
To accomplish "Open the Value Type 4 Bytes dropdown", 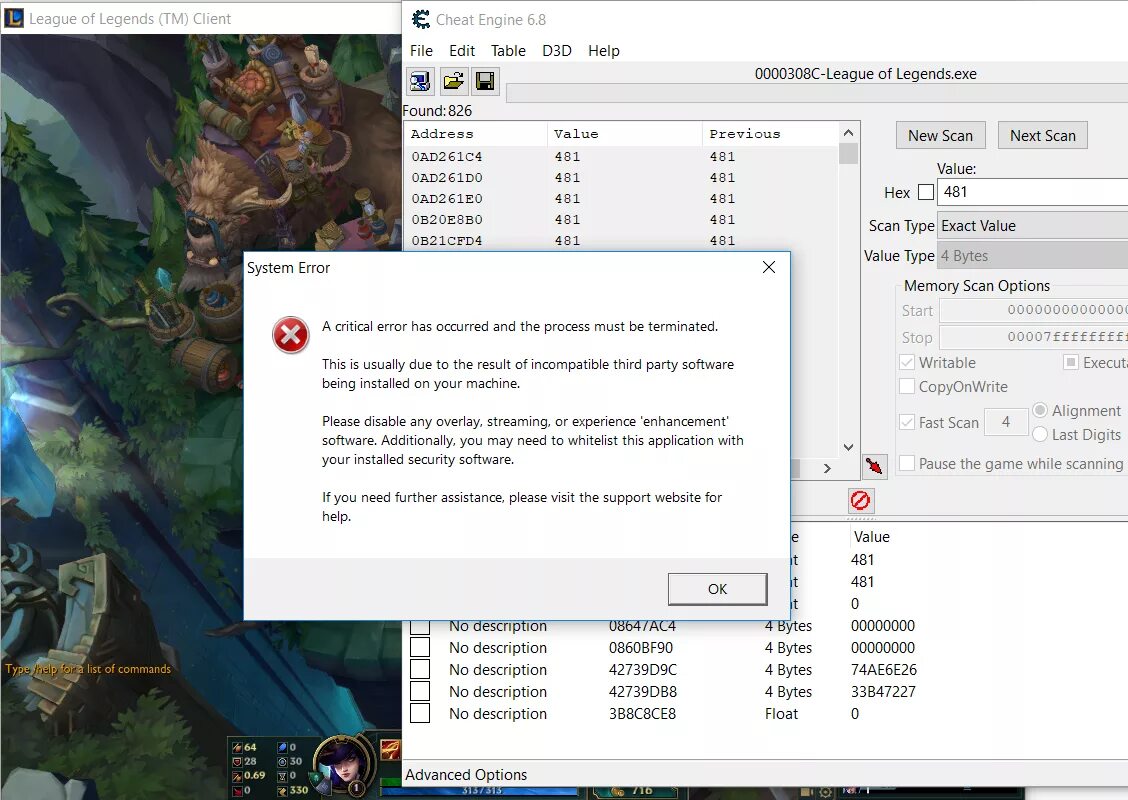I will 1033,256.
